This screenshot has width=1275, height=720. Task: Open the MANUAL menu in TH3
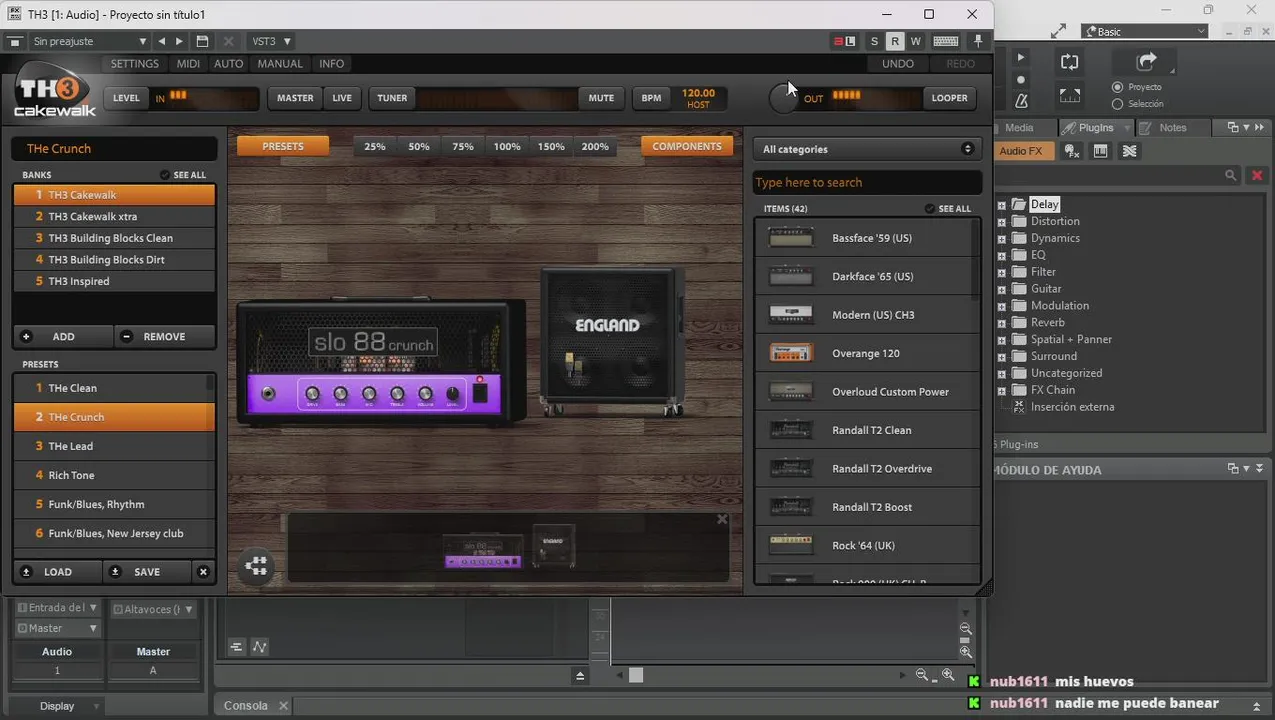[280, 64]
